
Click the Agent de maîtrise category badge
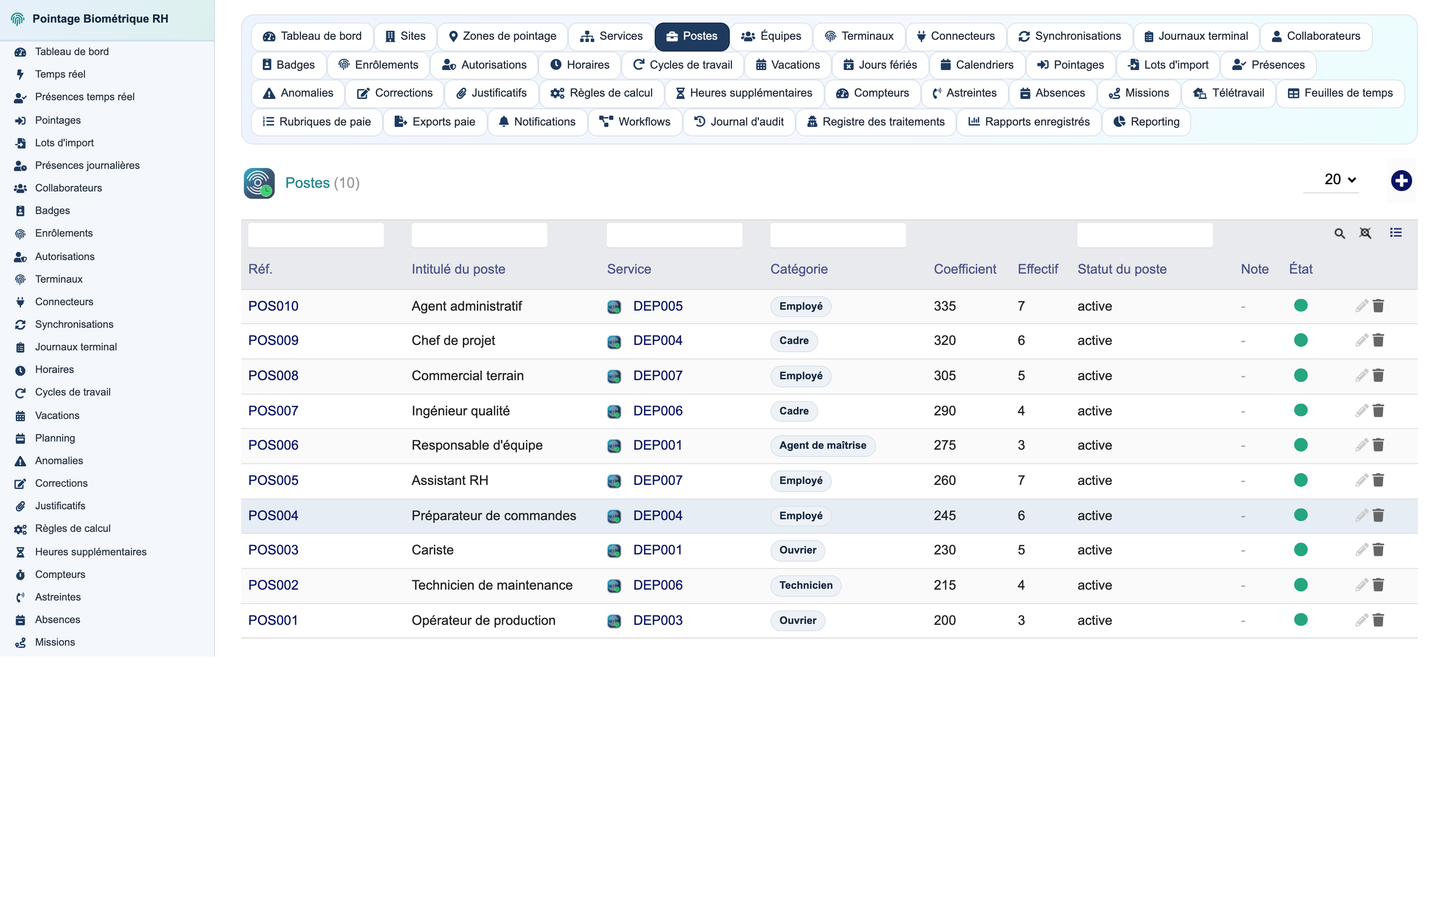(x=823, y=446)
